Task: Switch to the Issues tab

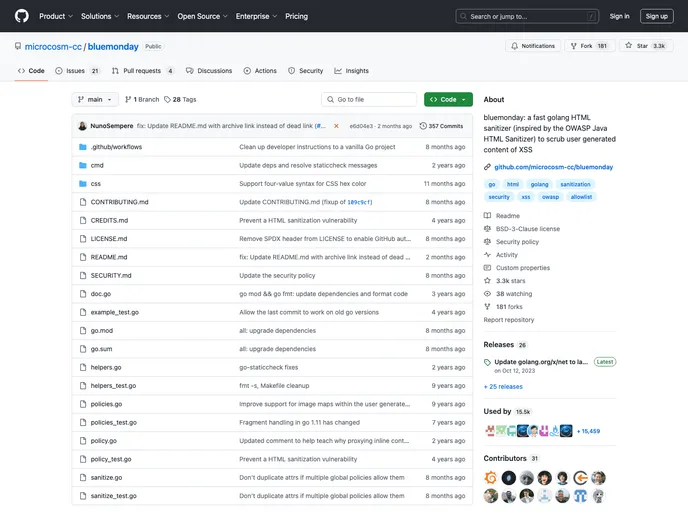Action: [78, 71]
